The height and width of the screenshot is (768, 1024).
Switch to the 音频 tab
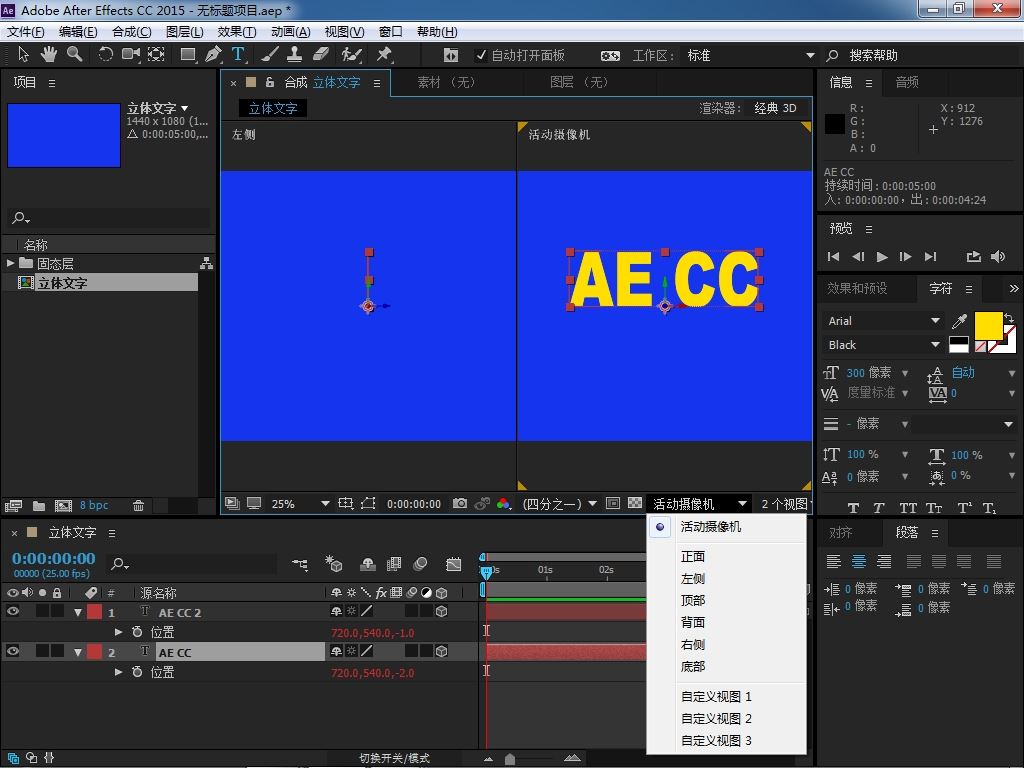pyautogui.click(x=906, y=82)
